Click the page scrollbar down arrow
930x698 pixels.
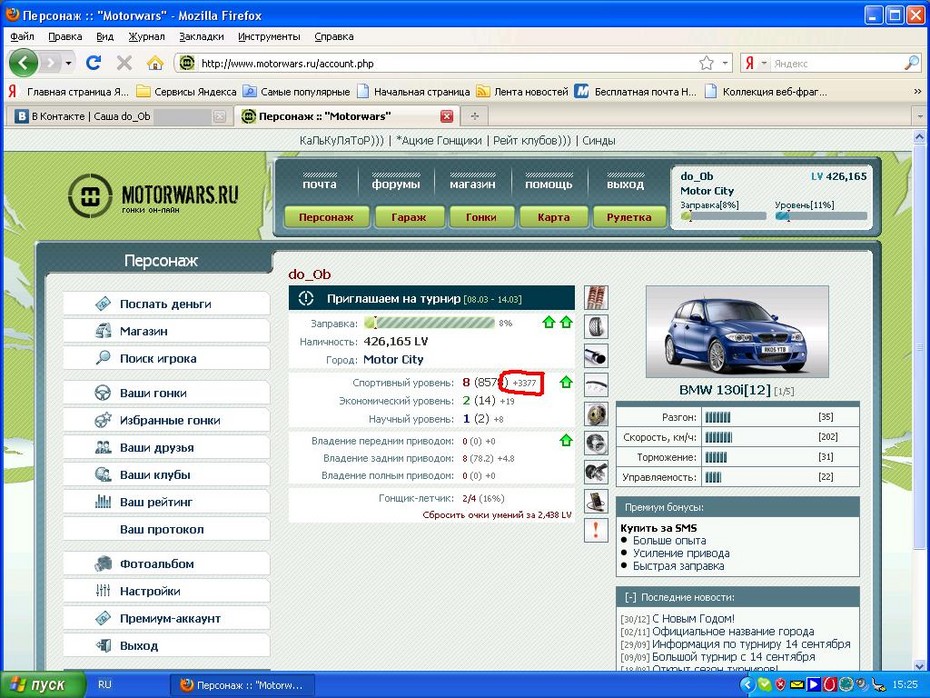click(x=919, y=665)
